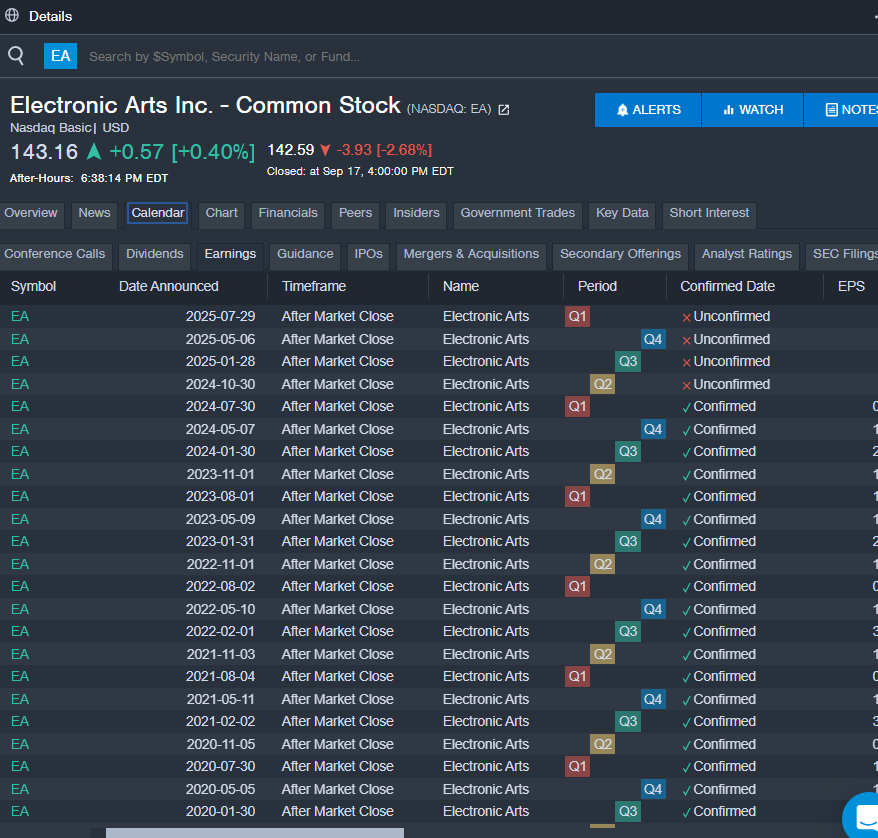The image size is (878, 838).
Task: Open the Insiders tab
Action: pyautogui.click(x=416, y=213)
